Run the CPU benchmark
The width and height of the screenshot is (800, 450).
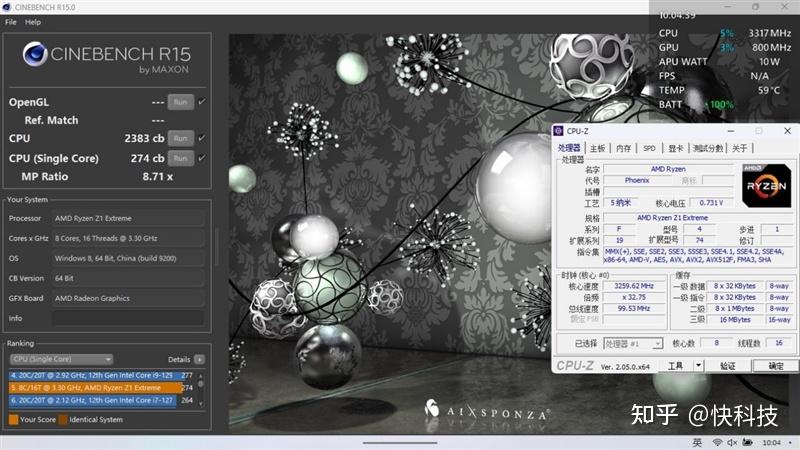(x=181, y=138)
